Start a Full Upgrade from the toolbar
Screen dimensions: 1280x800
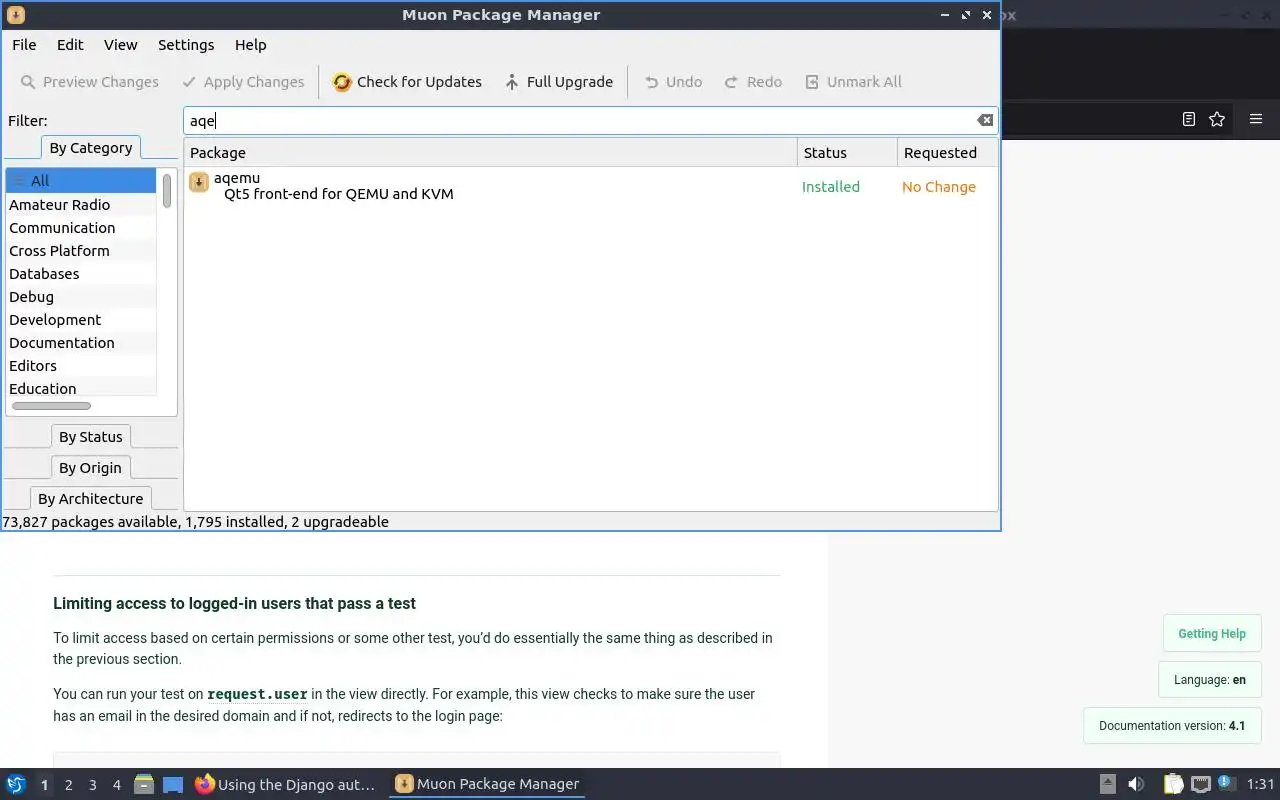tap(559, 82)
